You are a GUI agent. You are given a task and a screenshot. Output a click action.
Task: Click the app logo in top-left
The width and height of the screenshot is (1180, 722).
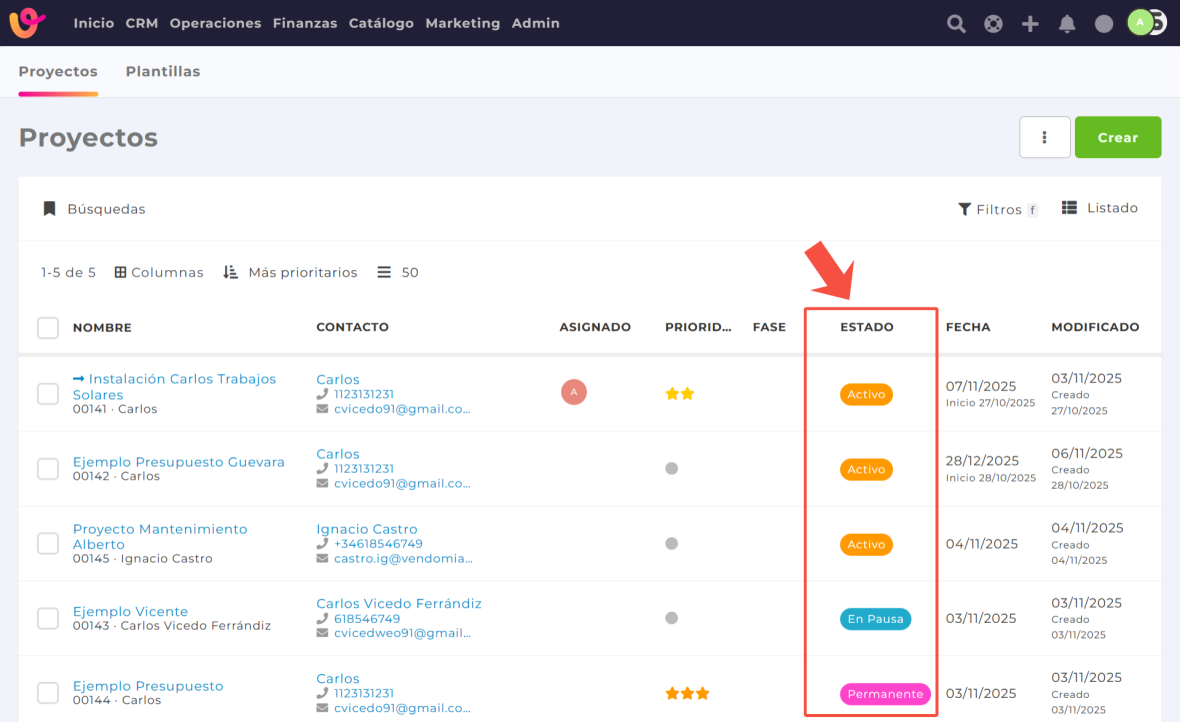tap(28, 23)
